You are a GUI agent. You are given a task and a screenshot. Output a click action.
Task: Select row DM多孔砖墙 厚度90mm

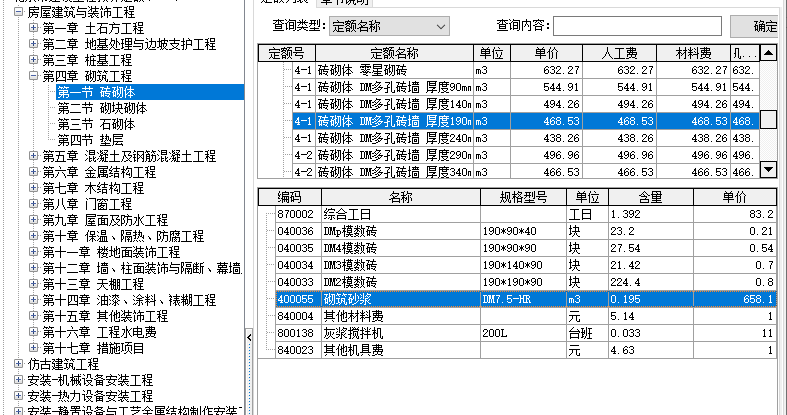[526, 87]
